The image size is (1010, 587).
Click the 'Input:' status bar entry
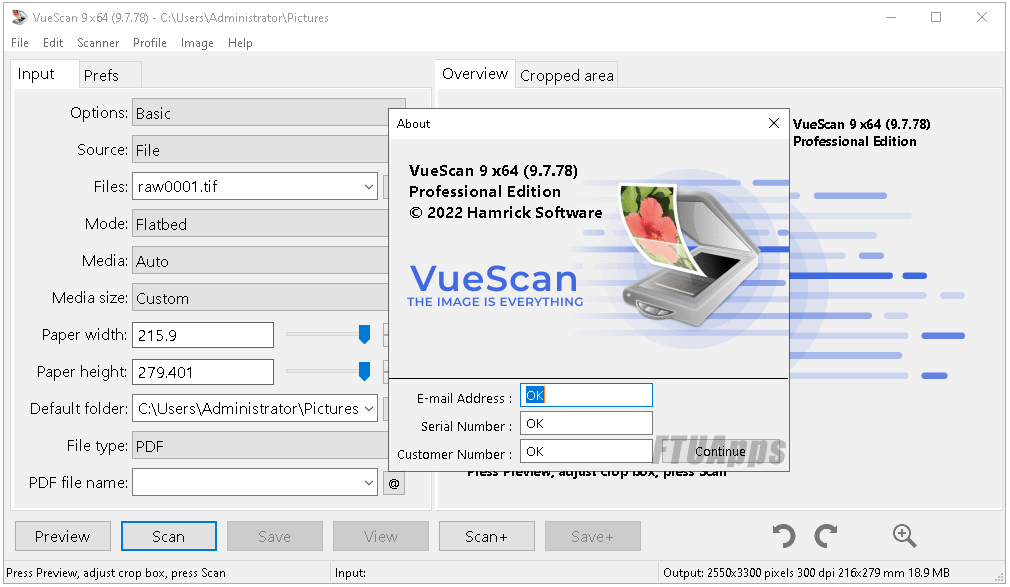pyautogui.click(x=350, y=573)
